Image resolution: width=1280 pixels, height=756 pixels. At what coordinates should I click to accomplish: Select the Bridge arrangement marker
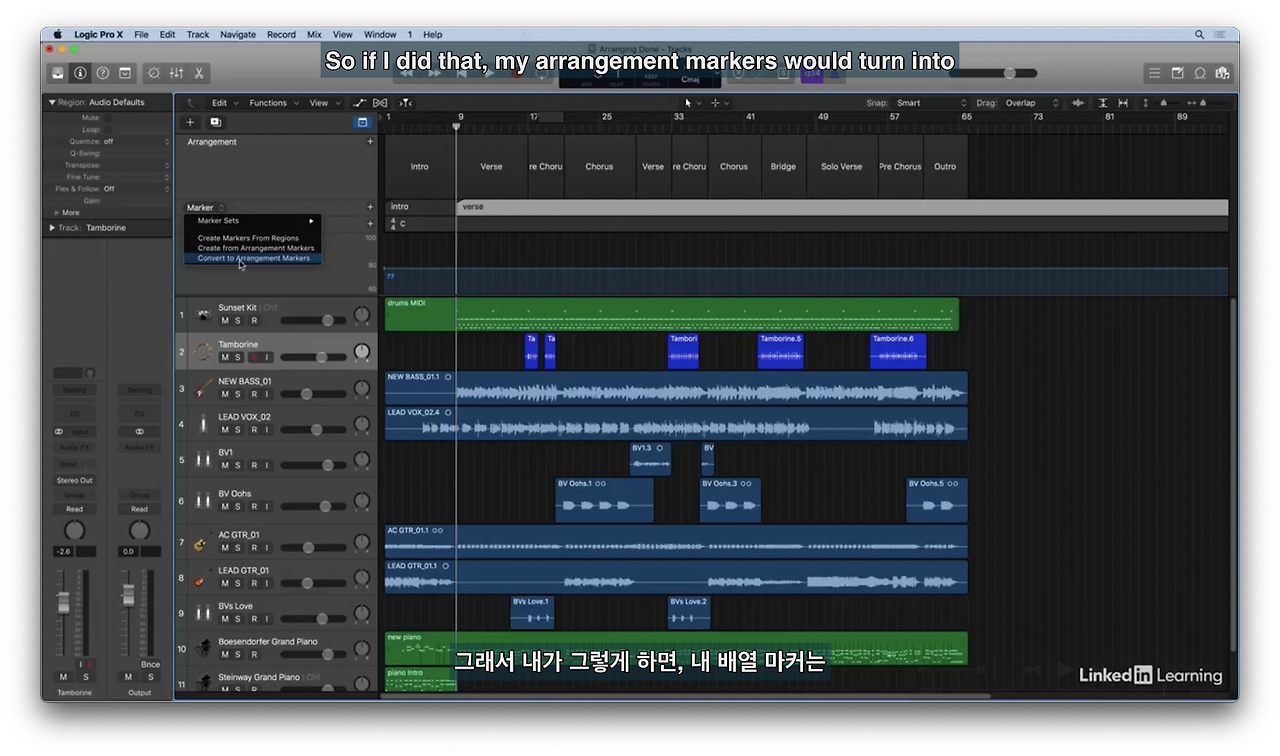tap(783, 167)
